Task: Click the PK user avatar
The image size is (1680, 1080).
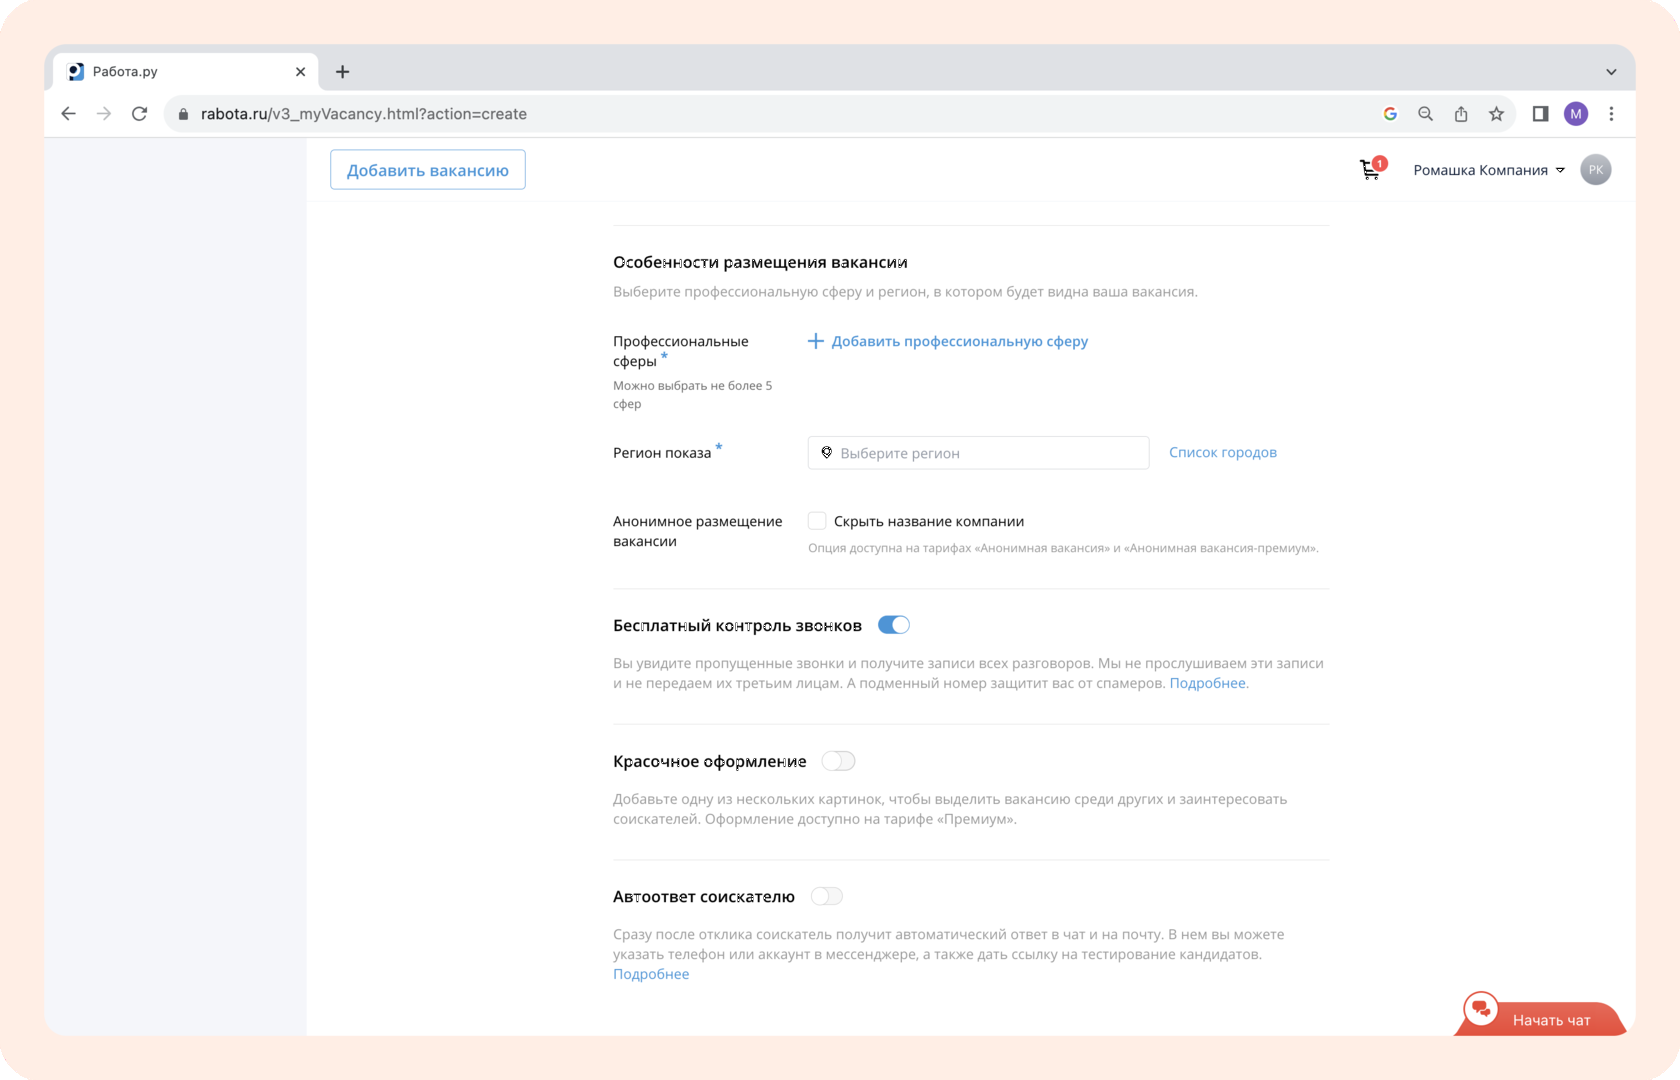Action: (1596, 170)
